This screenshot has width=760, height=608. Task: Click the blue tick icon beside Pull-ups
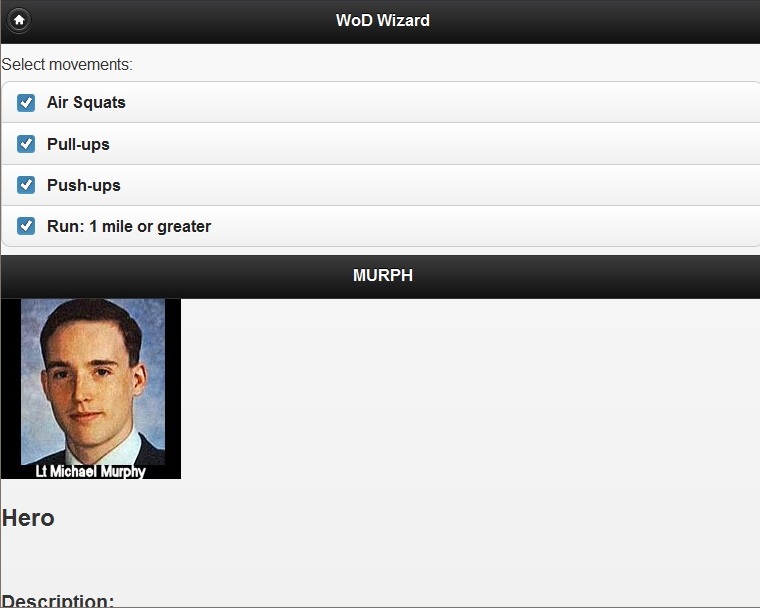coord(26,144)
